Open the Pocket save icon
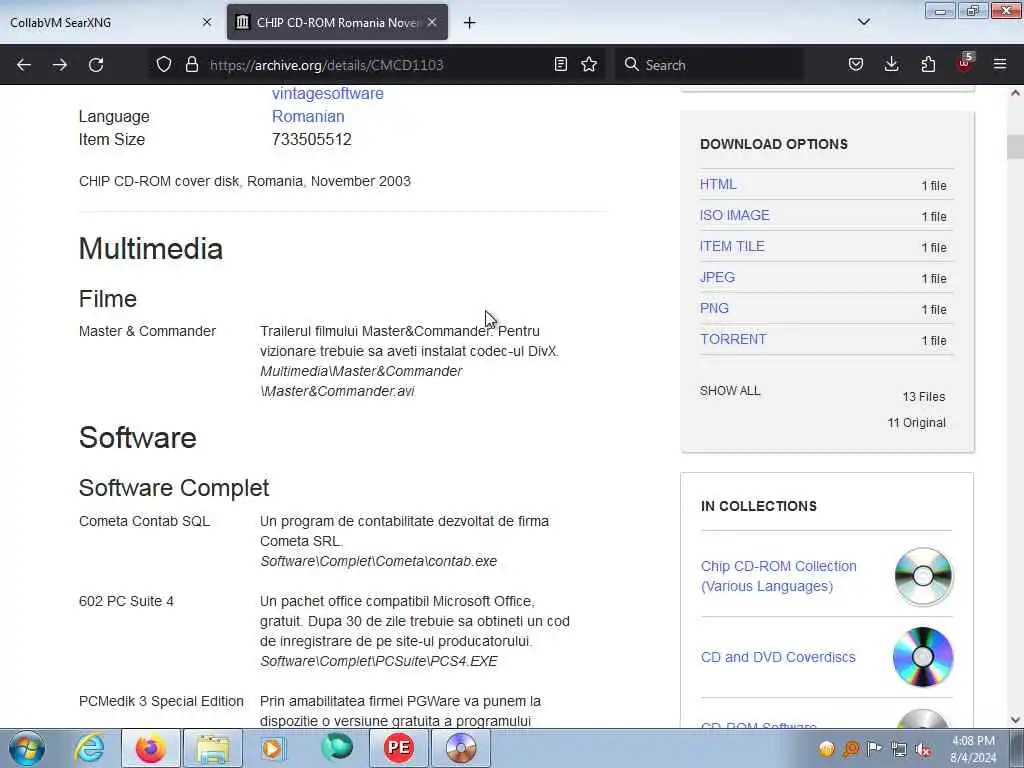 [856, 64]
